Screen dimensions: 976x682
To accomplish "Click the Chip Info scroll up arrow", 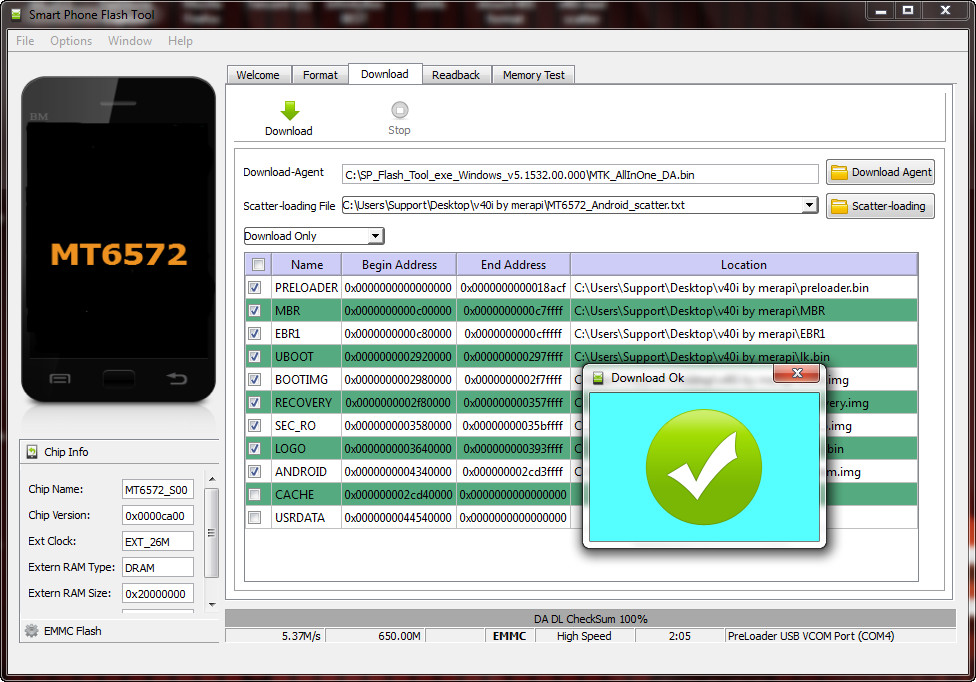I will 212,479.
